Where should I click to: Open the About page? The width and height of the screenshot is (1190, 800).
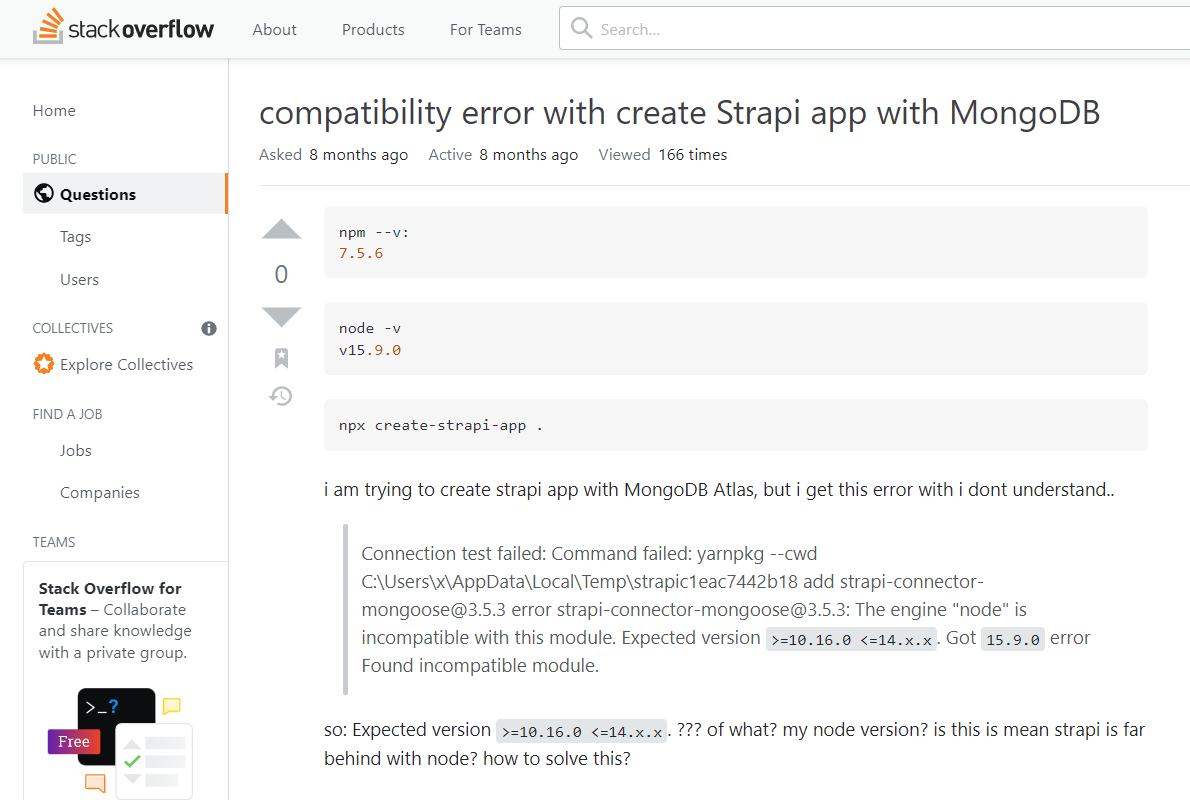(275, 30)
